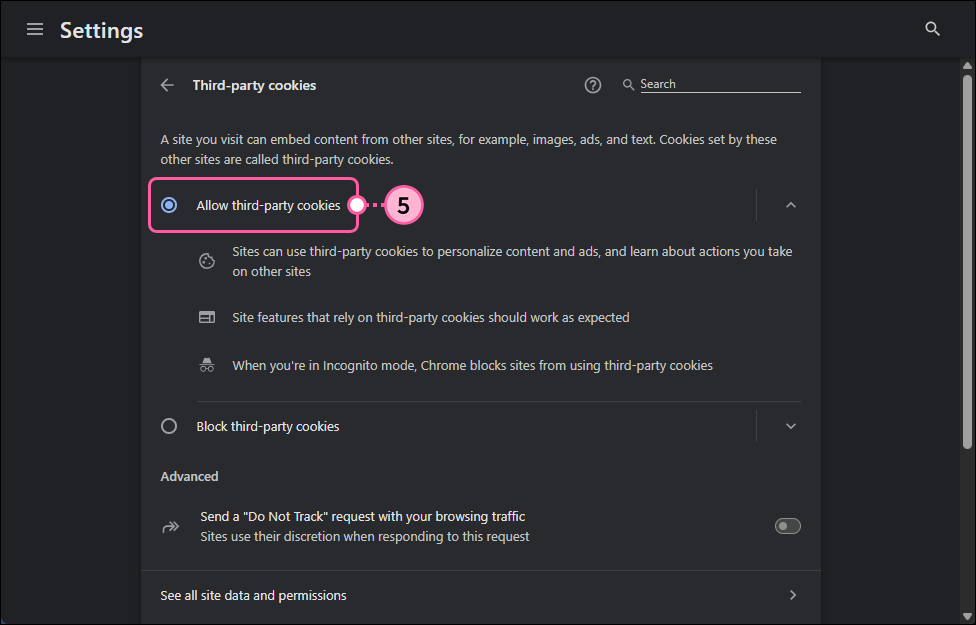Click the highlighted radio handle slider circle
The image size is (976, 625).
point(357,204)
